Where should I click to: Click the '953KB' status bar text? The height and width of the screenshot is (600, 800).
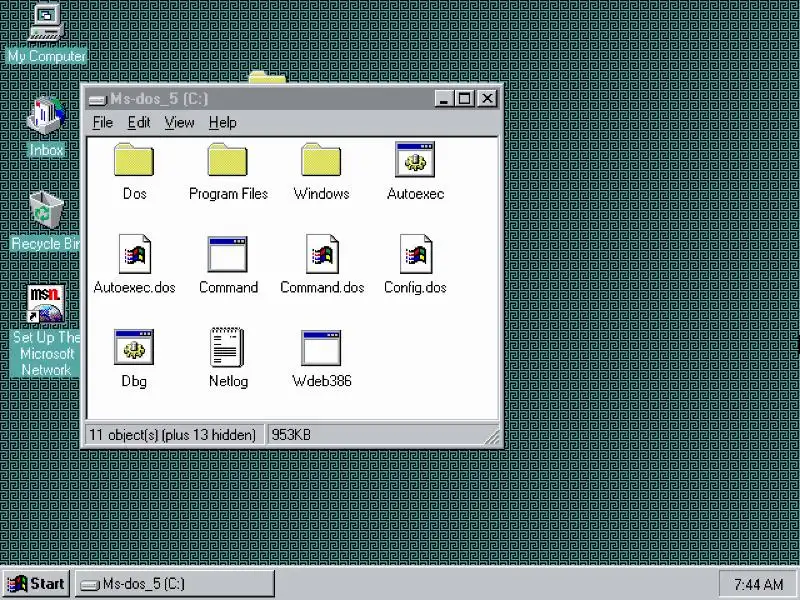point(291,435)
